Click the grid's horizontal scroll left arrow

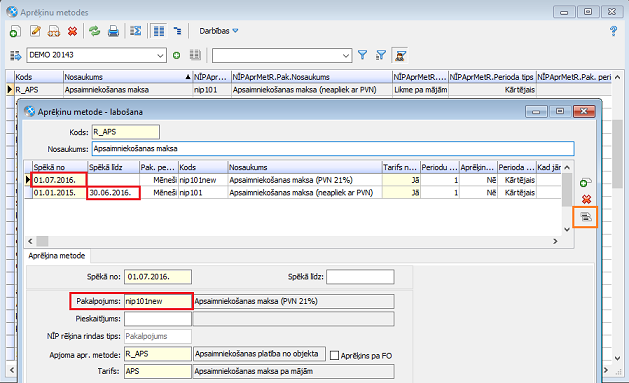(30, 241)
